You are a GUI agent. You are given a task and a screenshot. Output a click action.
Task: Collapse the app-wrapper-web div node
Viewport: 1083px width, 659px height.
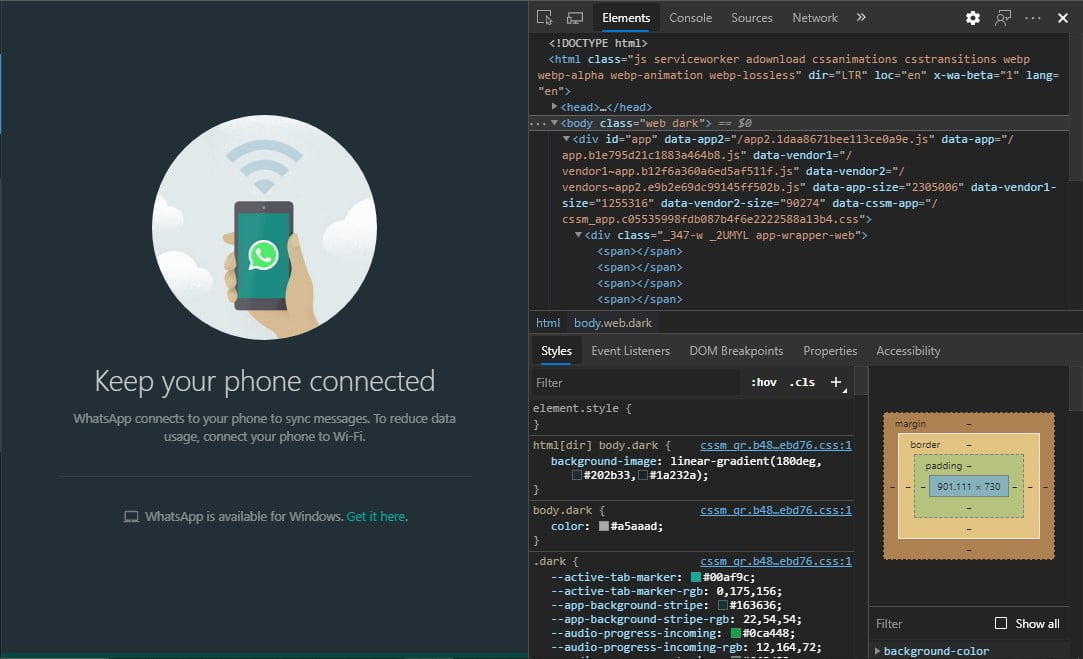pyautogui.click(x=578, y=235)
